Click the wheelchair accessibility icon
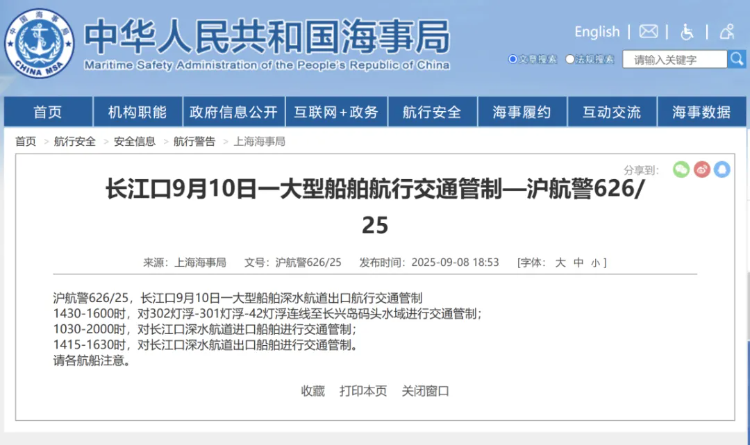The width and height of the screenshot is (750, 445). pos(687,32)
